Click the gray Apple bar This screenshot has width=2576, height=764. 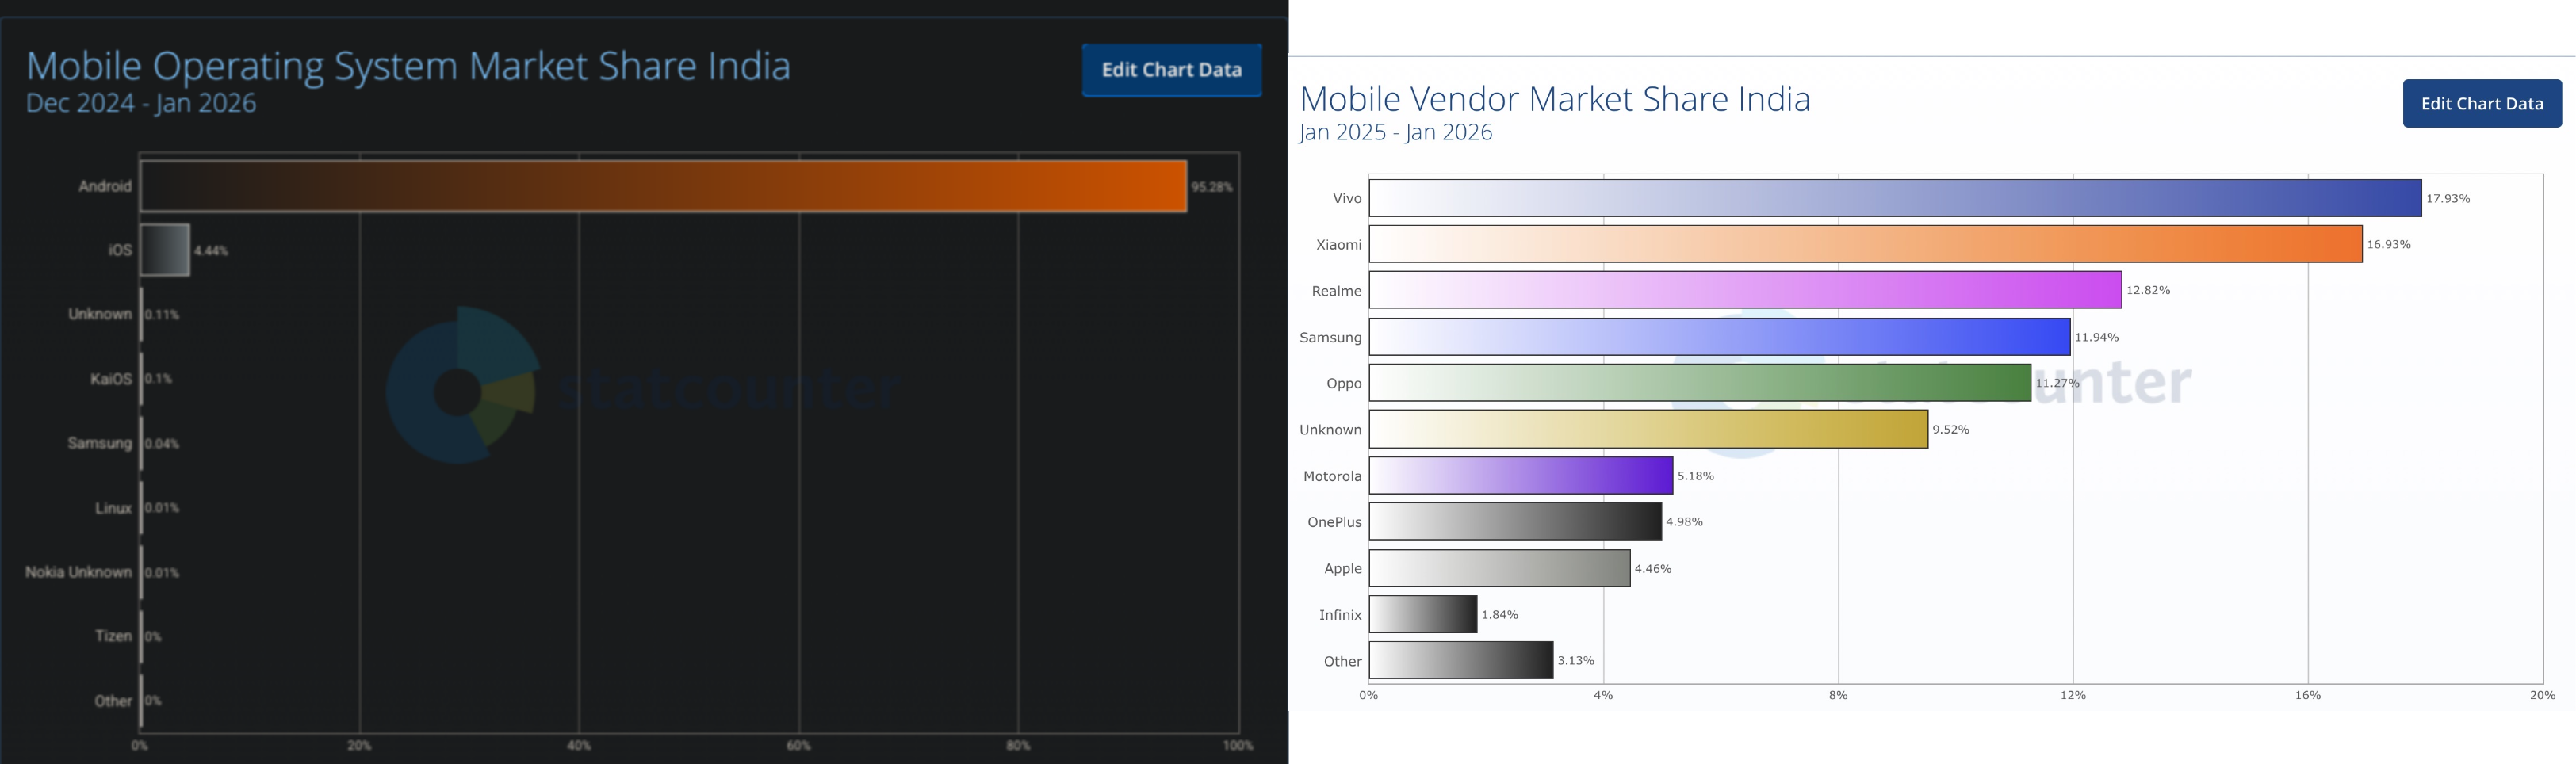pyautogui.click(x=1500, y=568)
